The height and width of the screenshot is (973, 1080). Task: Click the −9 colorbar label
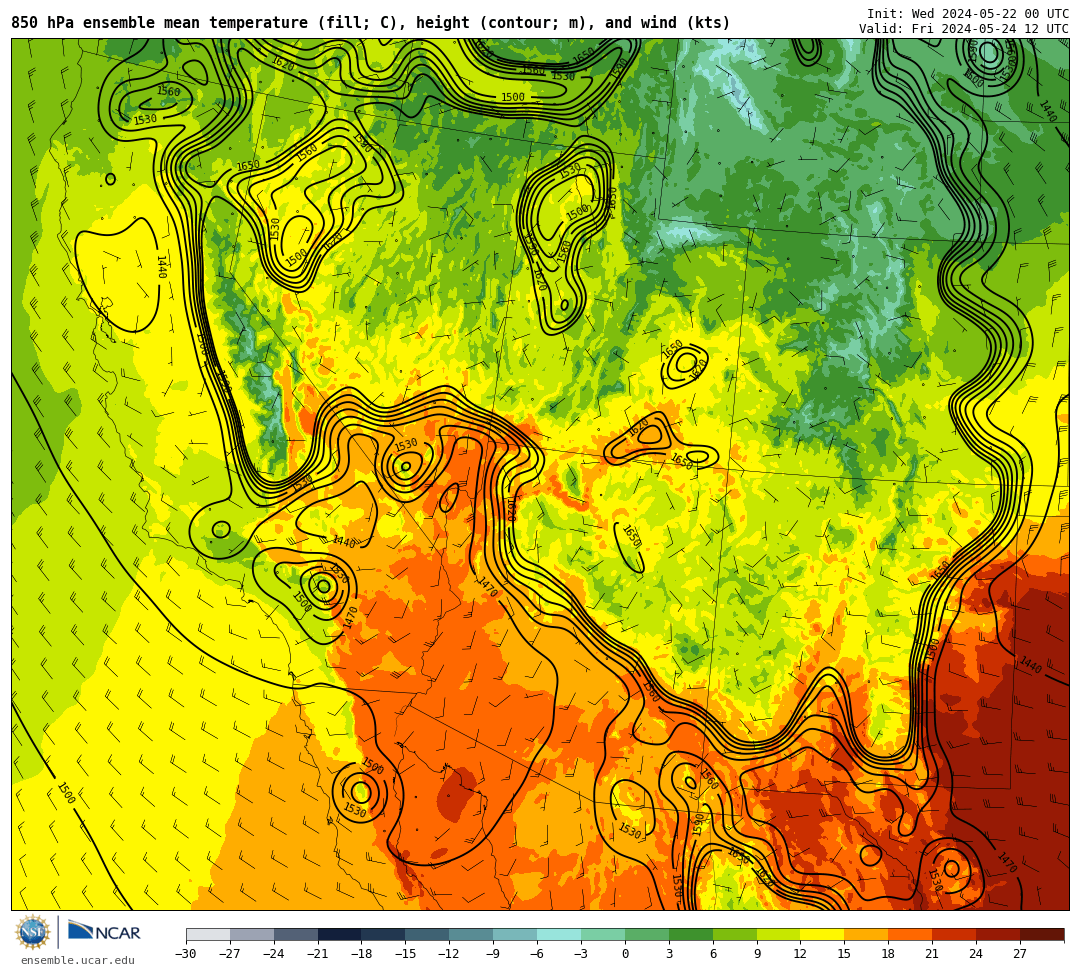coord(493,954)
